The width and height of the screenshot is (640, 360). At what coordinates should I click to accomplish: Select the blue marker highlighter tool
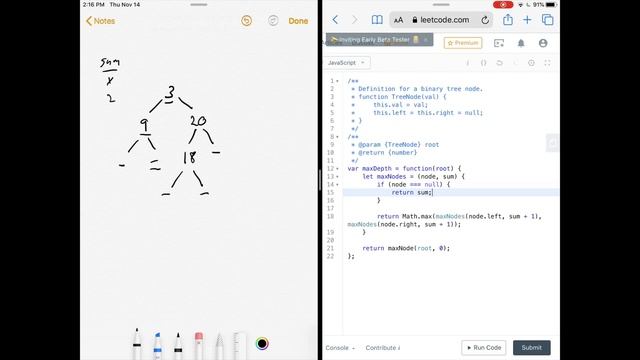(158, 345)
